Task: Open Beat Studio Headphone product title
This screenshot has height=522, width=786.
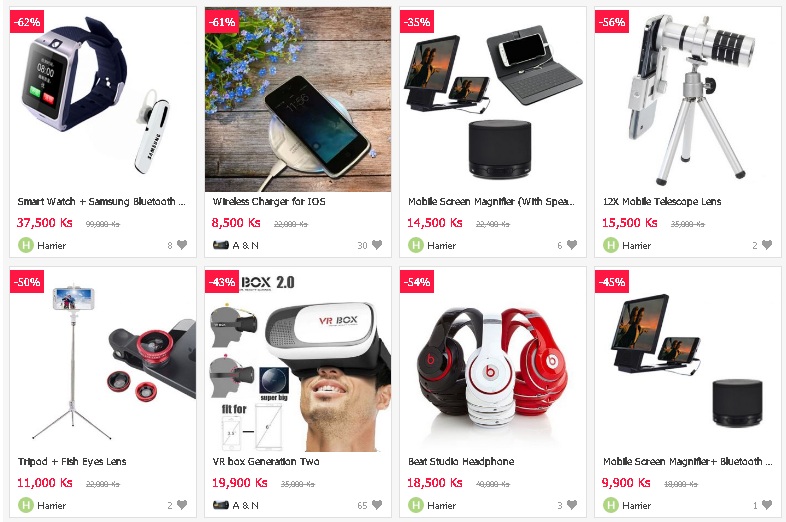Action: tap(461, 461)
